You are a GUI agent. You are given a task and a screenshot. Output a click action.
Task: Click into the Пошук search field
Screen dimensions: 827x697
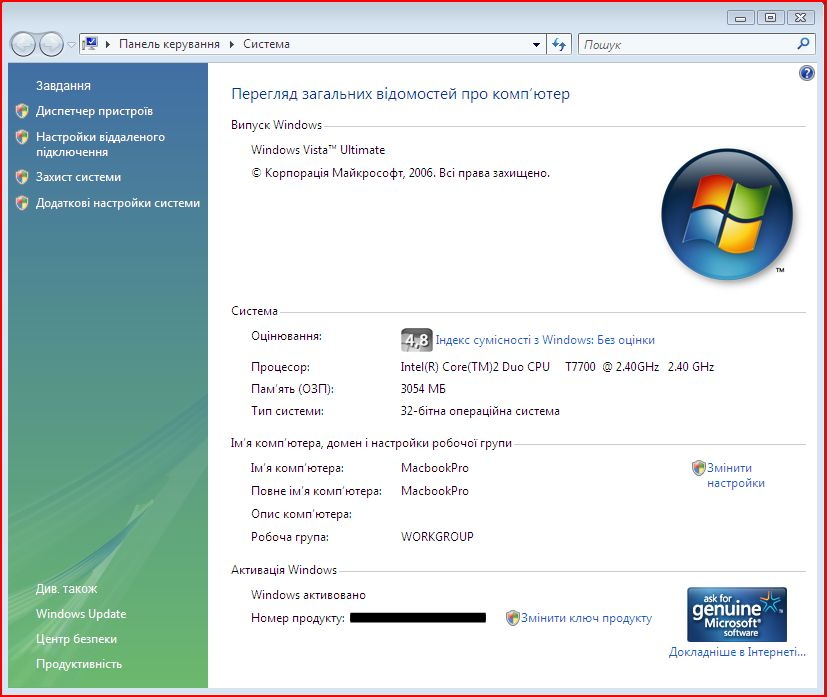pos(686,45)
